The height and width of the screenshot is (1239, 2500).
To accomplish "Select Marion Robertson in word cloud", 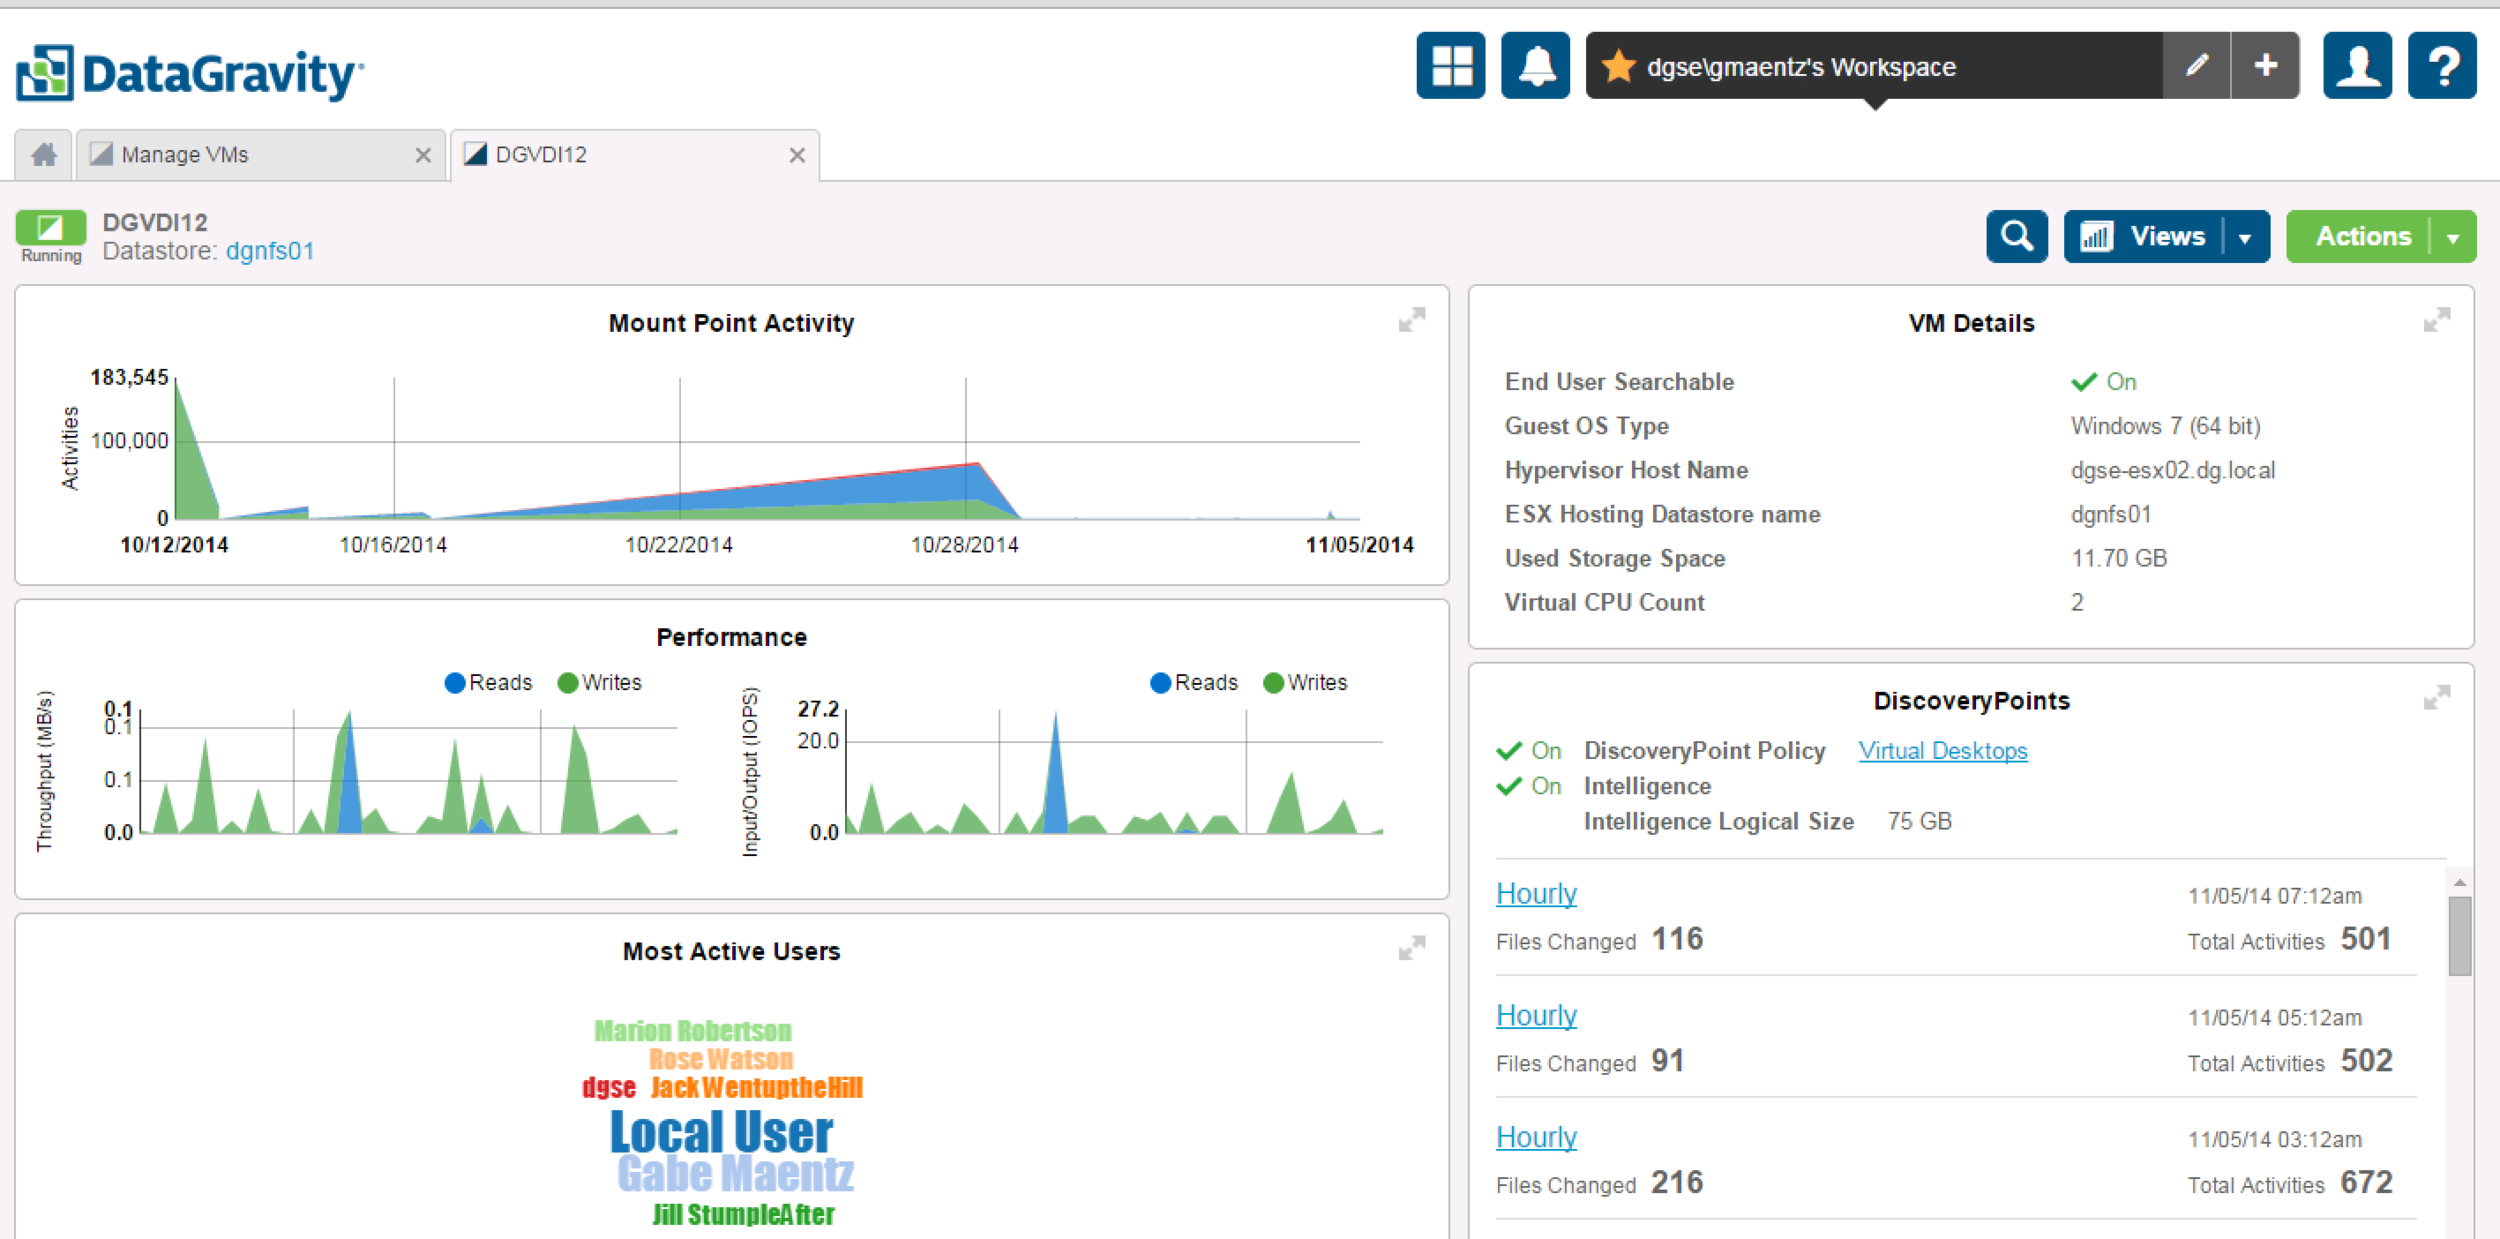I will [x=692, y=1031].
